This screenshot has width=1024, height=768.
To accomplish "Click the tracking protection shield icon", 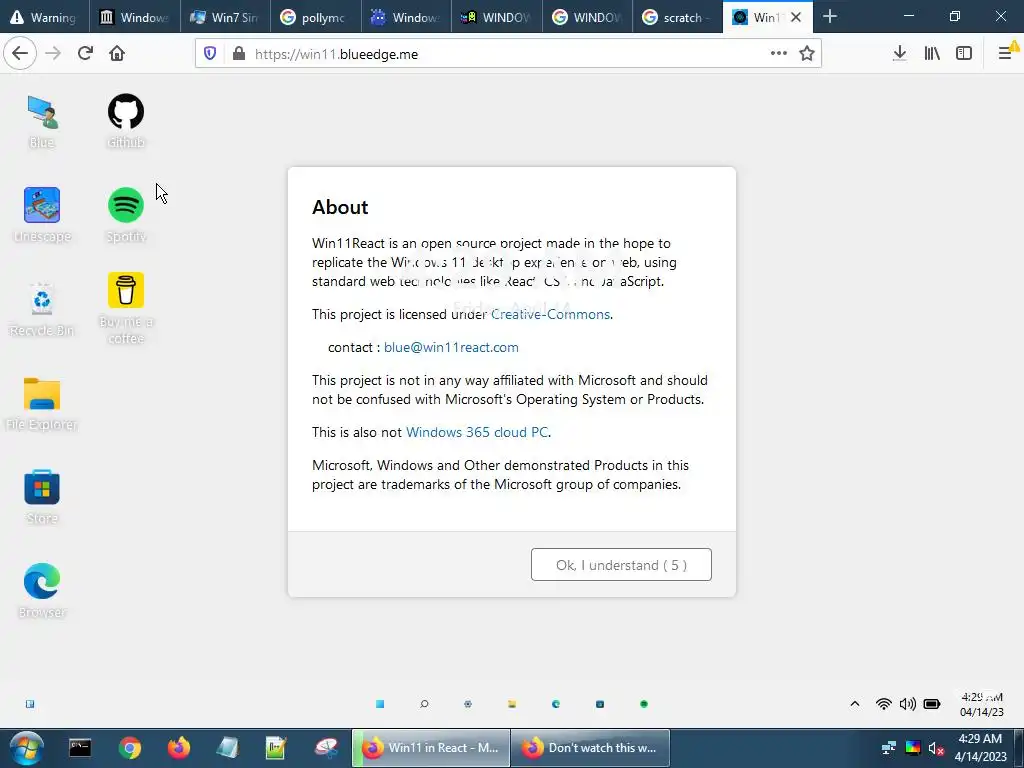I will [x=210, y=54].
